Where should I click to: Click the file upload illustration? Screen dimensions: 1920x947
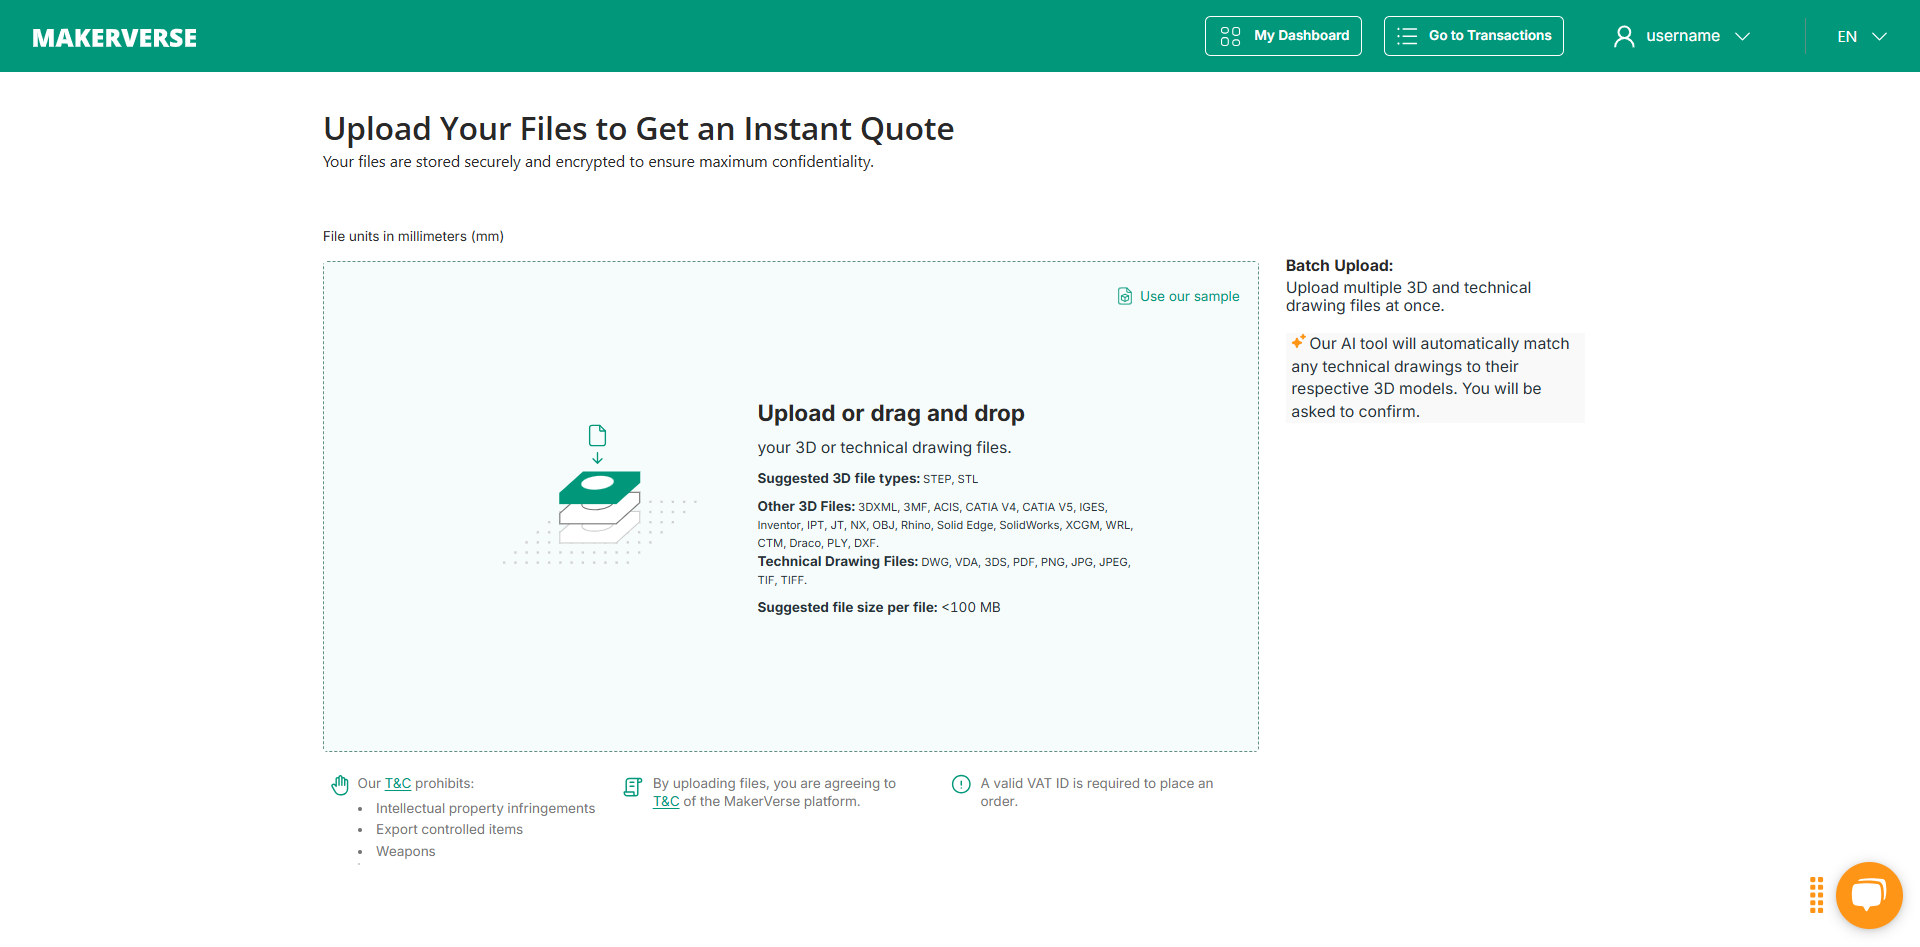click(599, 495)
